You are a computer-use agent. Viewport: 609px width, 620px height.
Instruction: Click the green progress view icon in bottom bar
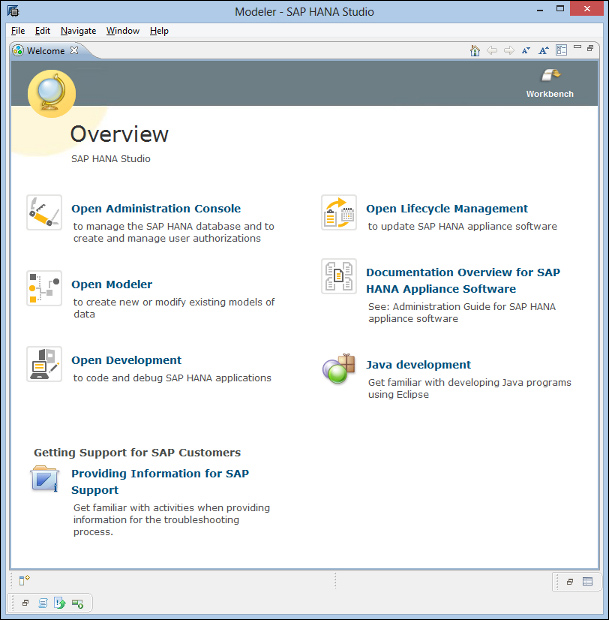coord(78,603)
